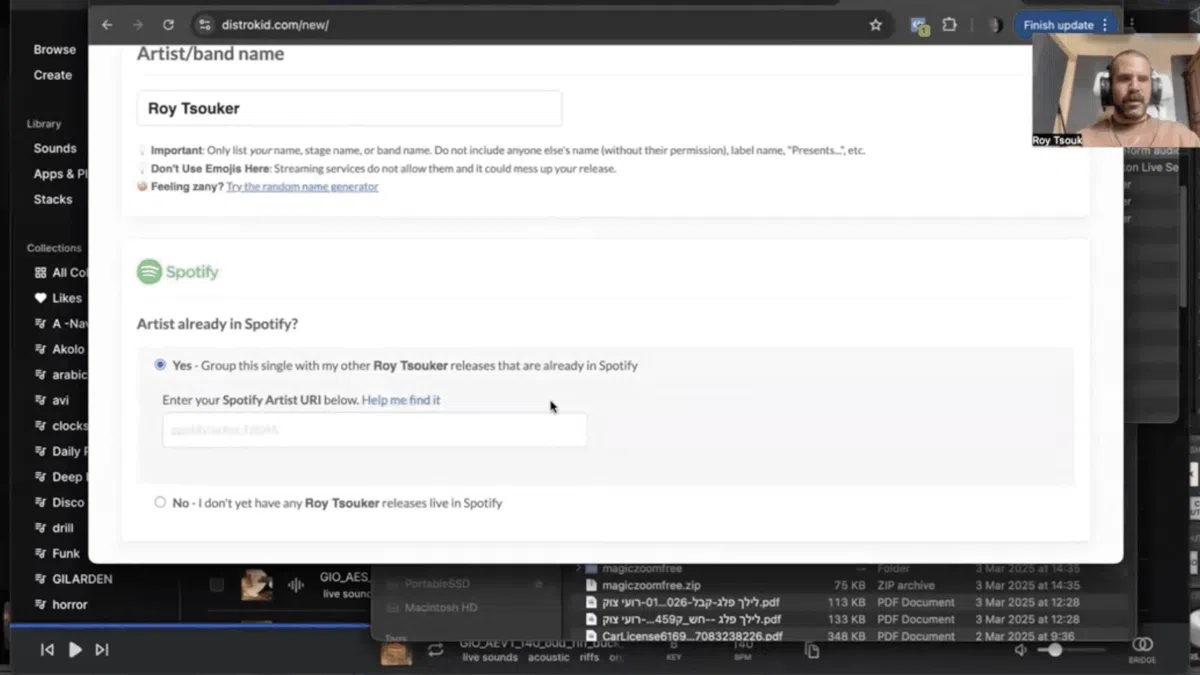Select Yes – group with existing Spotify releases
Viewport: 1200px width, 675px height.
tap(160, 365)
